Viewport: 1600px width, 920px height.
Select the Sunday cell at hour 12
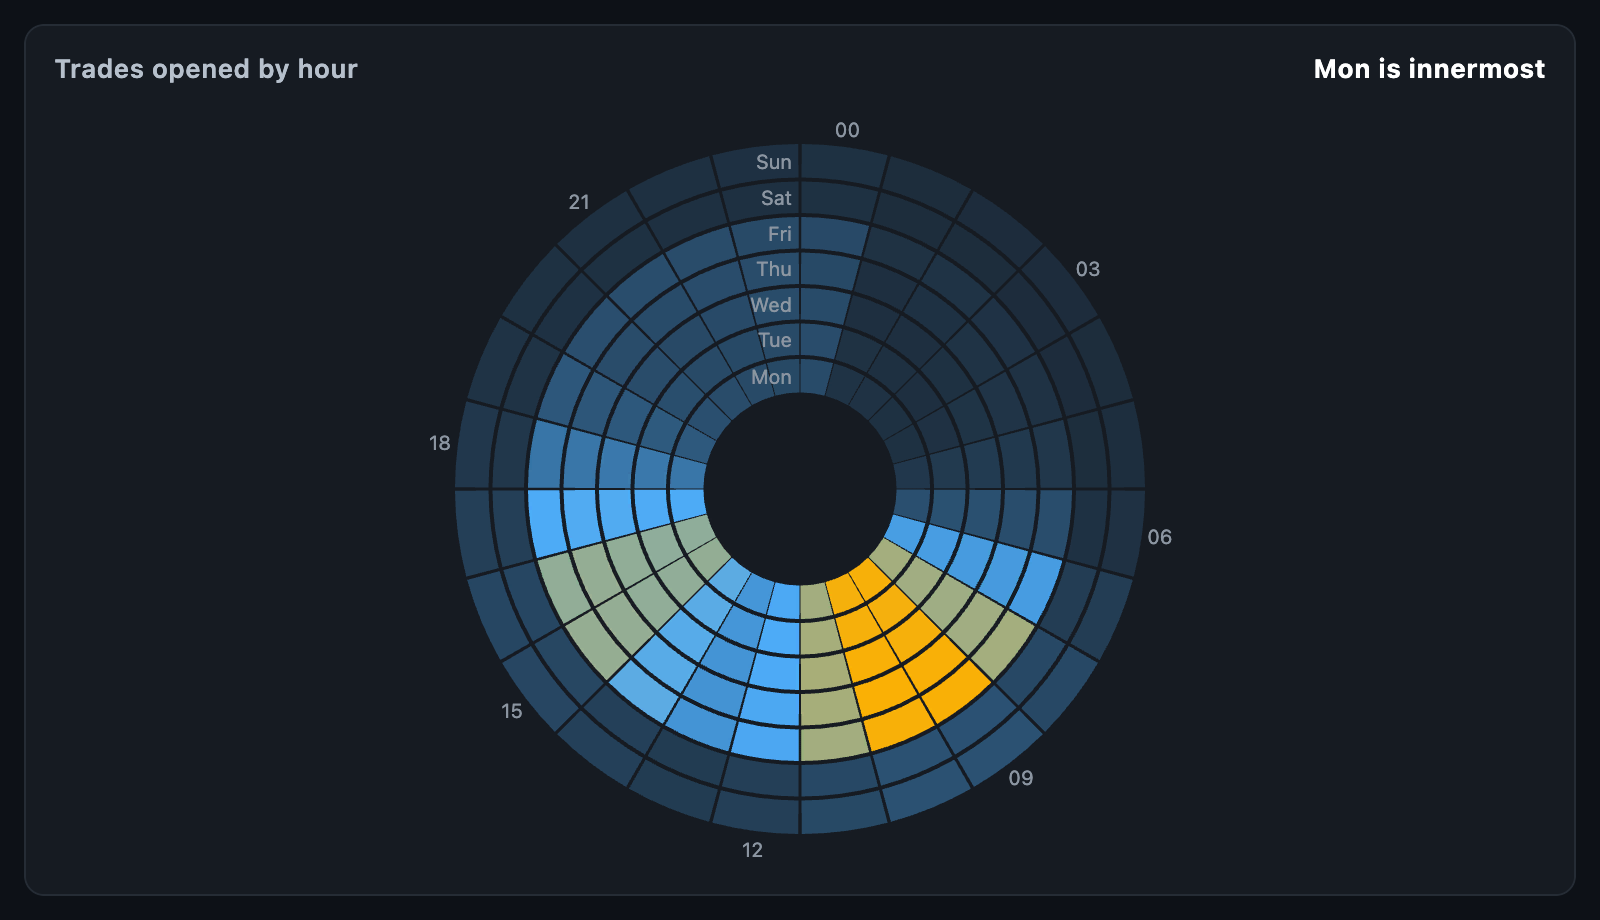757,813
